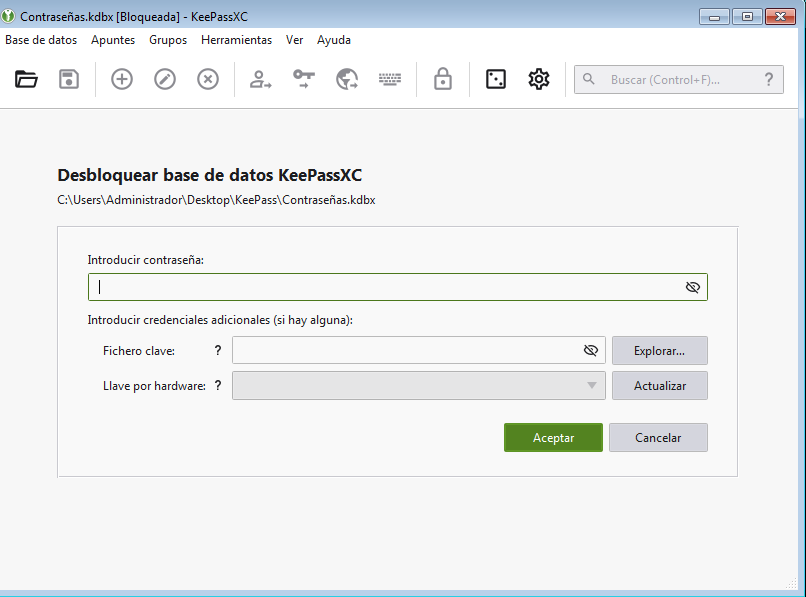
Task: Copy password key icon in toolbar
Action: tap(304, 79)
